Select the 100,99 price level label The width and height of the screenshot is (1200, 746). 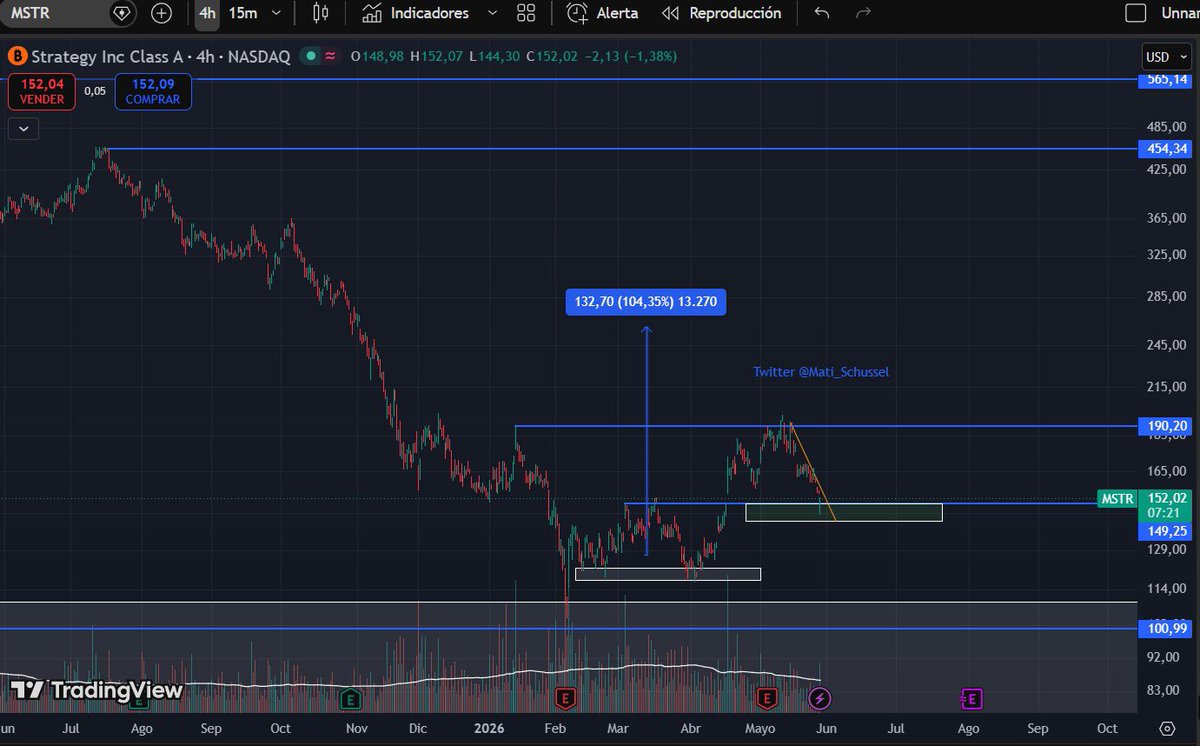pos(1165,629)
